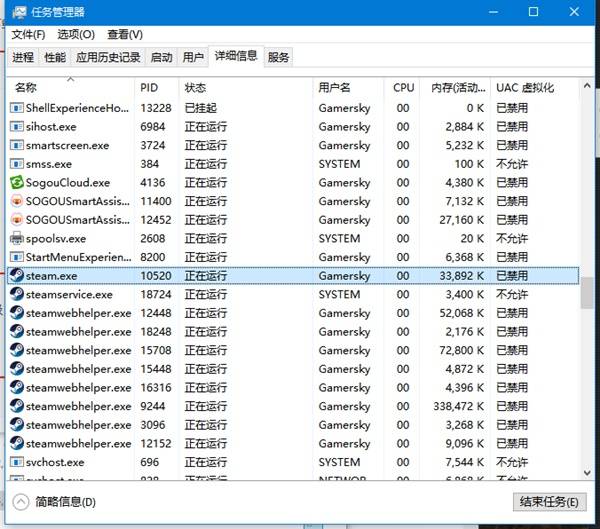Image resolution: width=600 pixels, height=529 pixels.
Task: Switch to the 服务 tab
Action: tap(279, 58)
